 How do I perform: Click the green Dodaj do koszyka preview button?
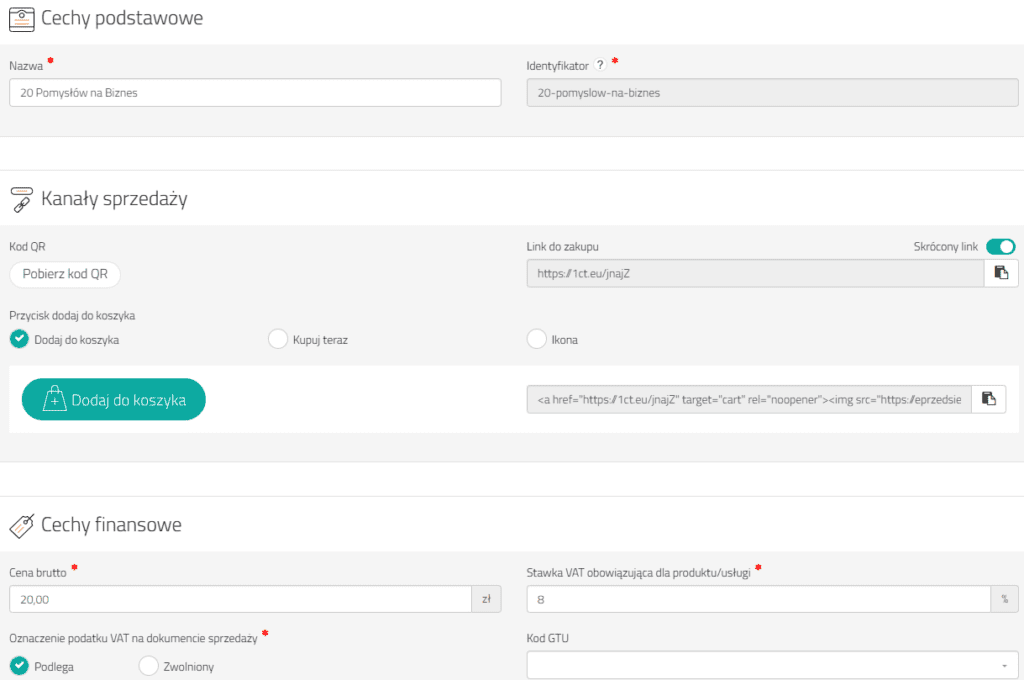pos(113,399)
